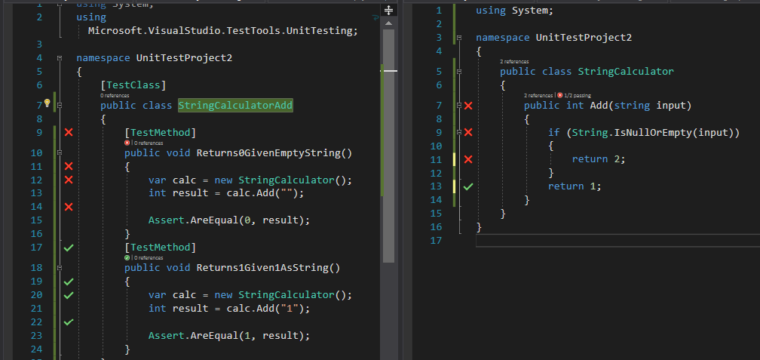Click 'Microsoft.VisualStudio.TestTools.UnitTesting;' text
This screenshot has height=360, width=760.
(x=223, y=31)
